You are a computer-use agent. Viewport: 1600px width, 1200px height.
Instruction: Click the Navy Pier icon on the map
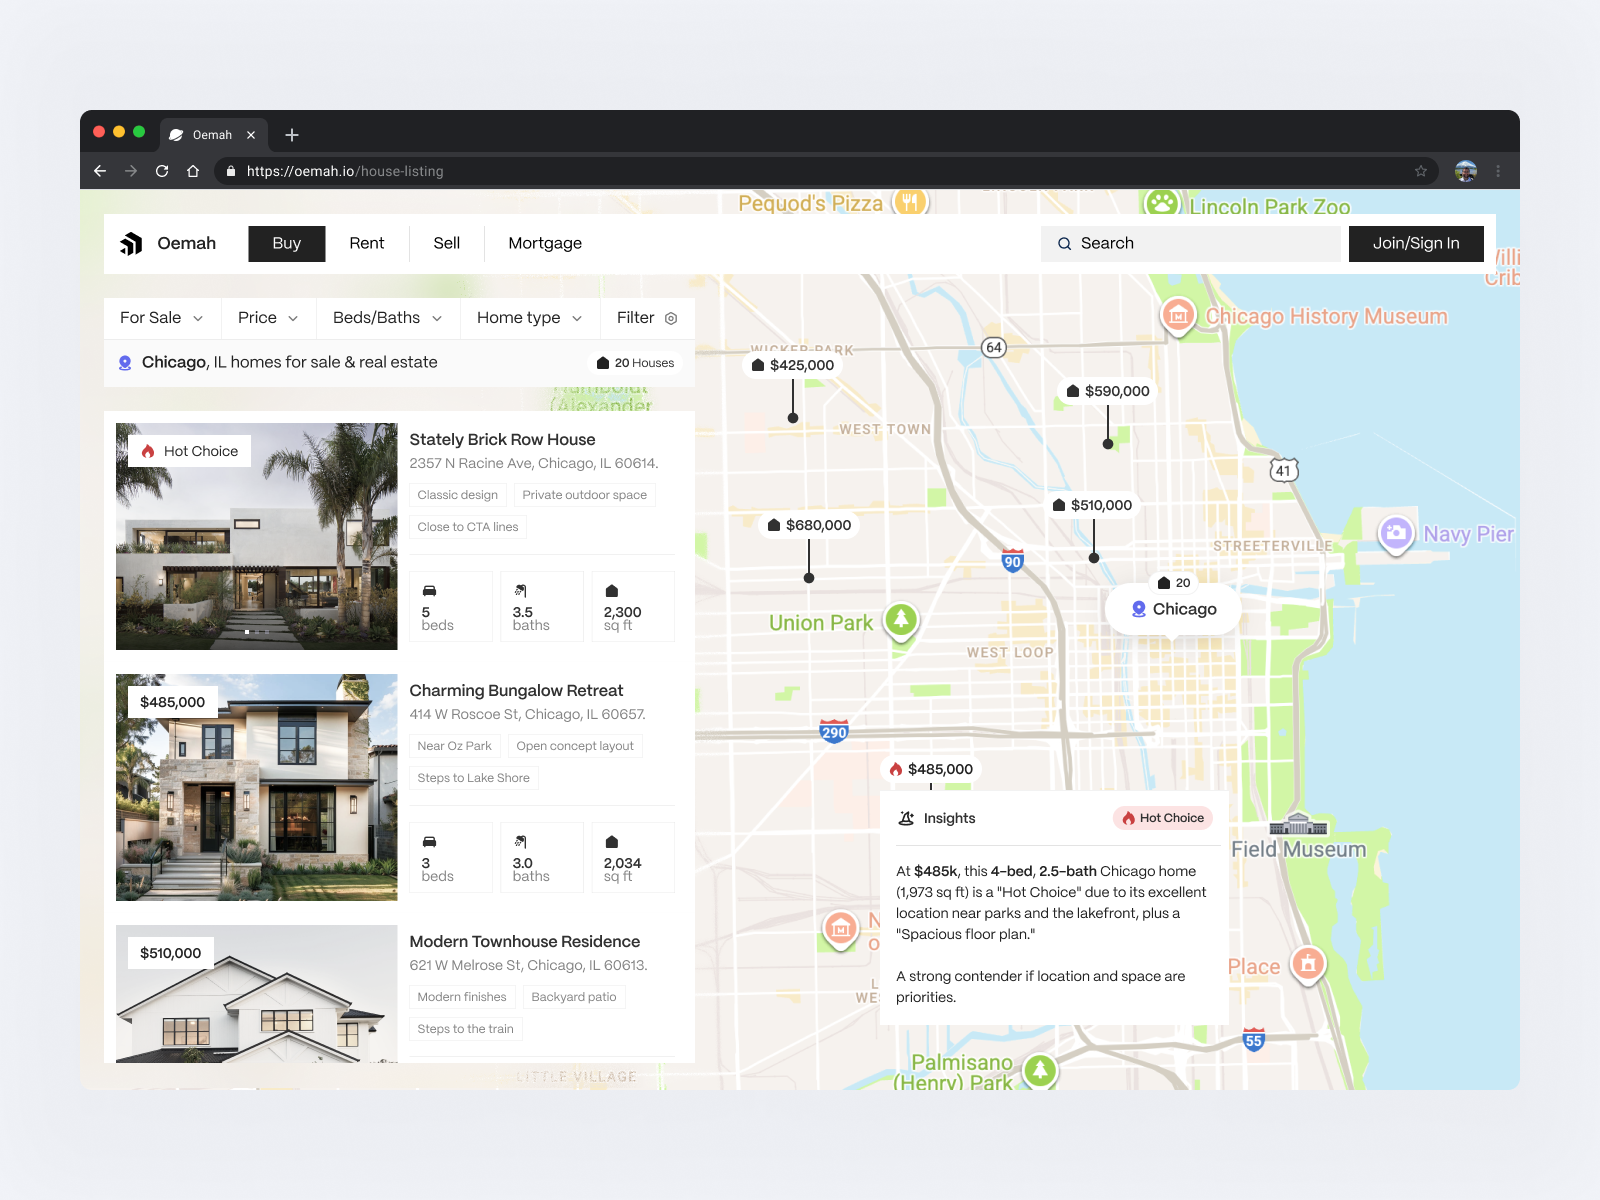[1396, 536]
